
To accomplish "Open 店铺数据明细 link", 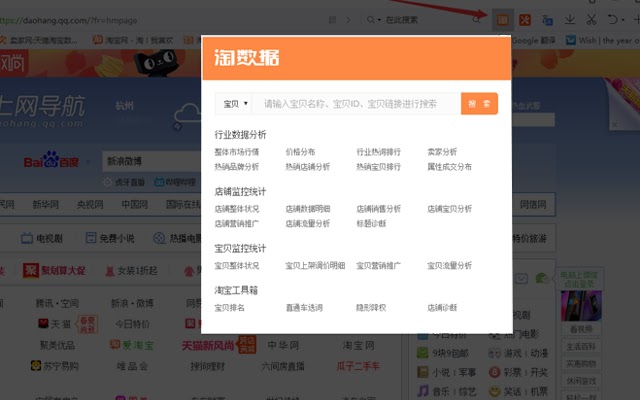I will (308, 209).
